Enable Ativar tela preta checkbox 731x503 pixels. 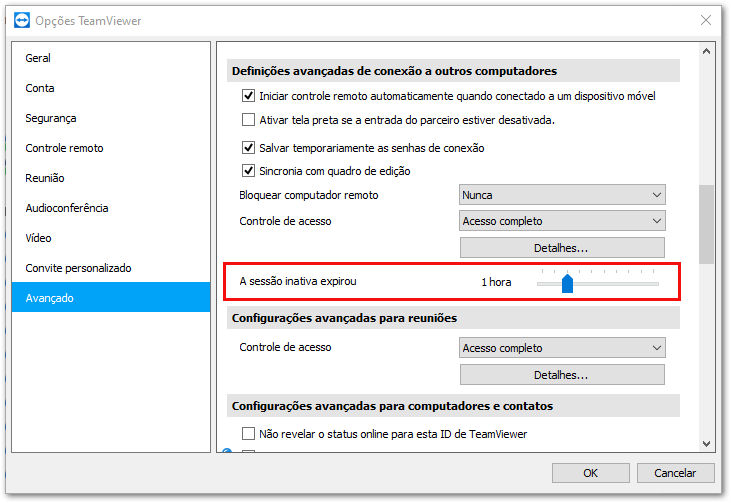(248, 120)
